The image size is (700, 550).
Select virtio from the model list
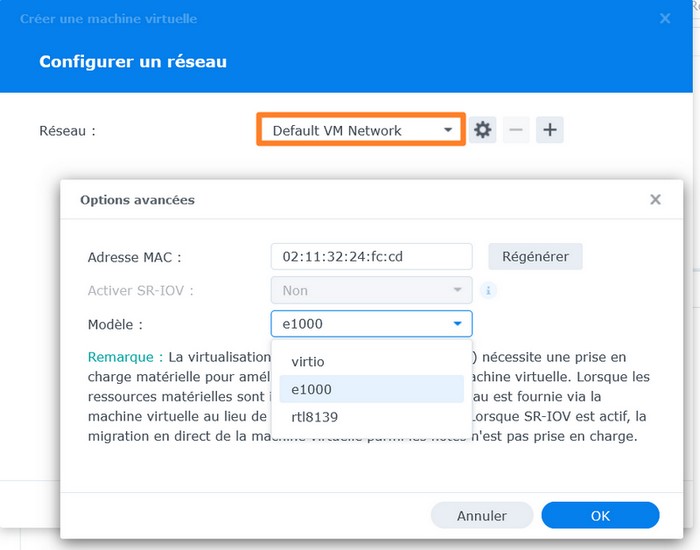click(x=308, y=361)
